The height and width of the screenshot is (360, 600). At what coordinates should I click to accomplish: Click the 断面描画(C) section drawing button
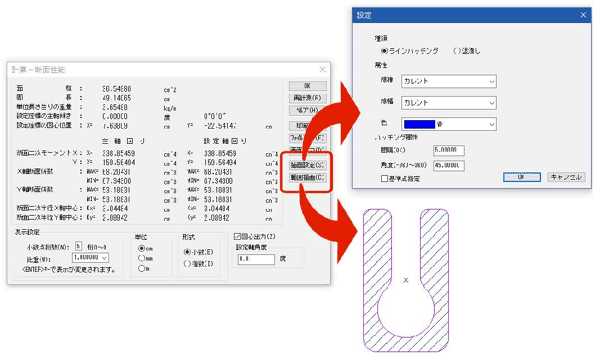point(307,178)
